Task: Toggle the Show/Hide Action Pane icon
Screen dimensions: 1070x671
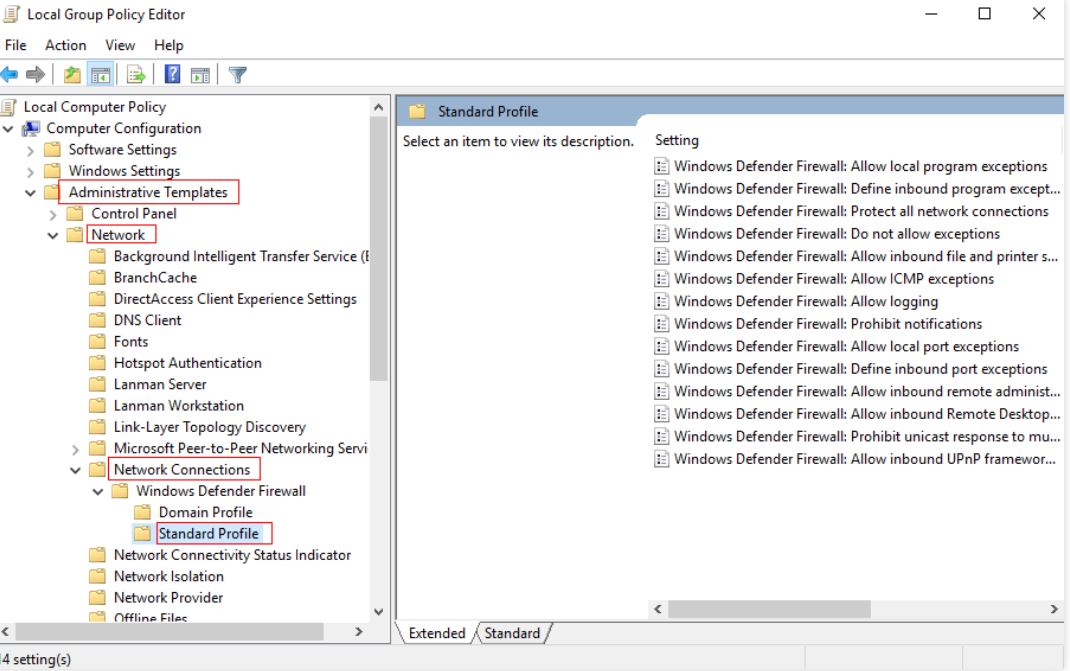Action: 200,75
